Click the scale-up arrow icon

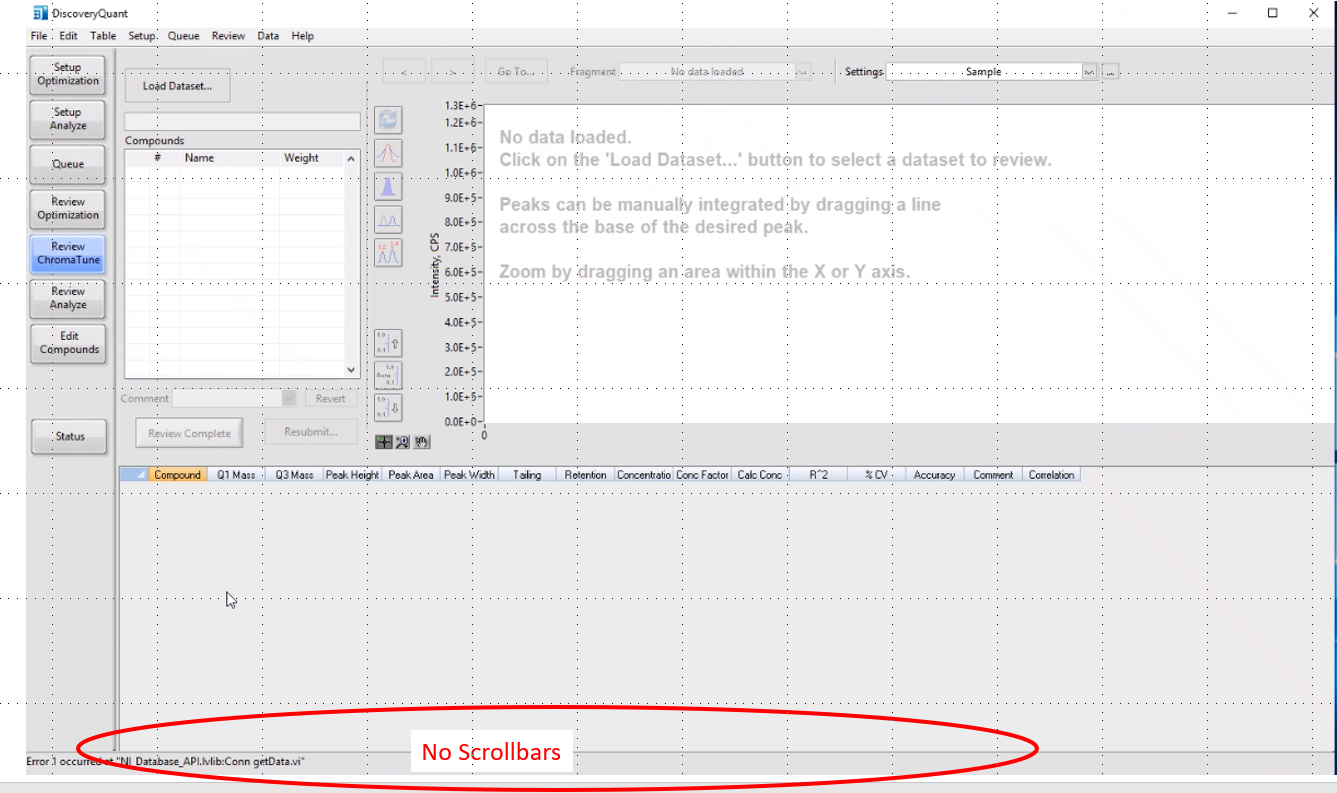coord(388,344)
